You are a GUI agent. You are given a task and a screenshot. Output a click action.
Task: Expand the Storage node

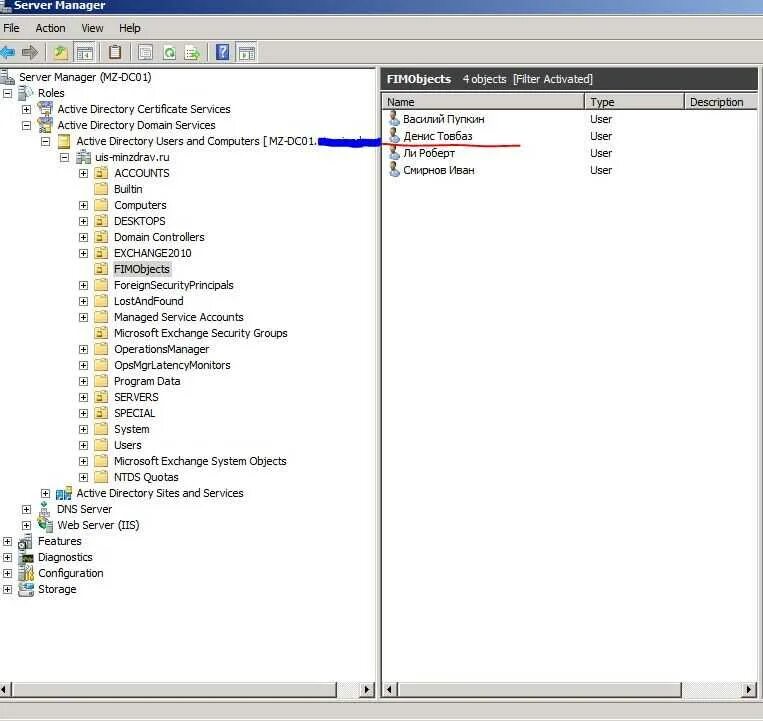pos(7,589)
